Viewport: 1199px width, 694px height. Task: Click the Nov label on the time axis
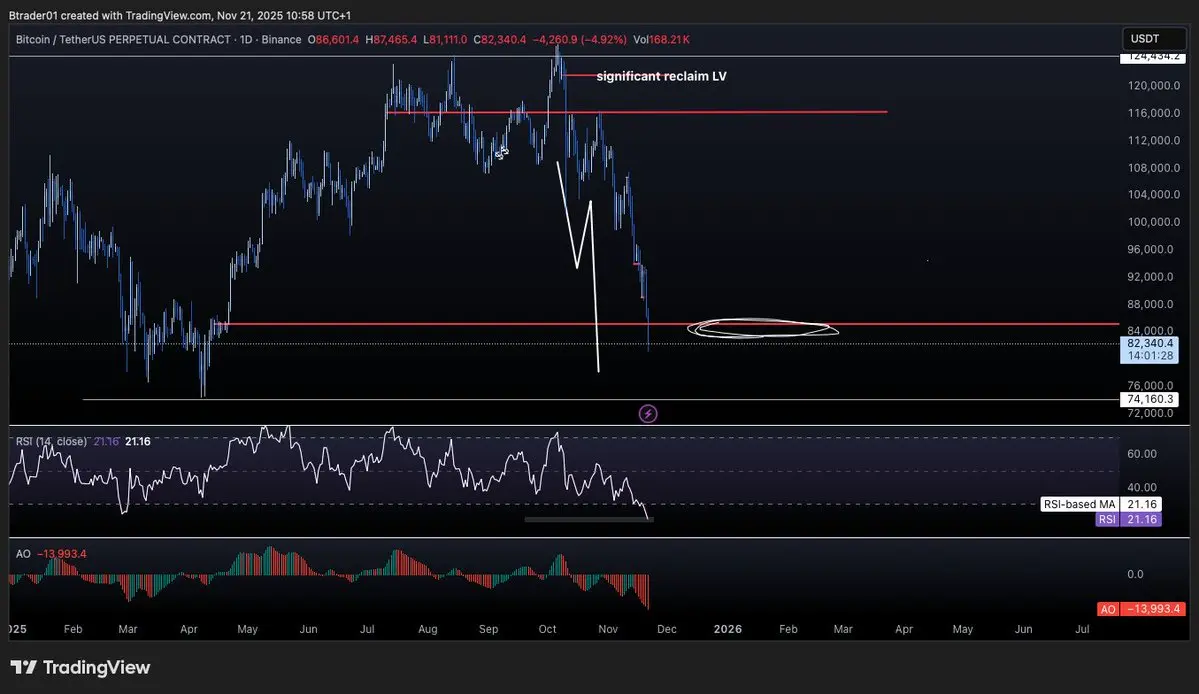(608, 629)
